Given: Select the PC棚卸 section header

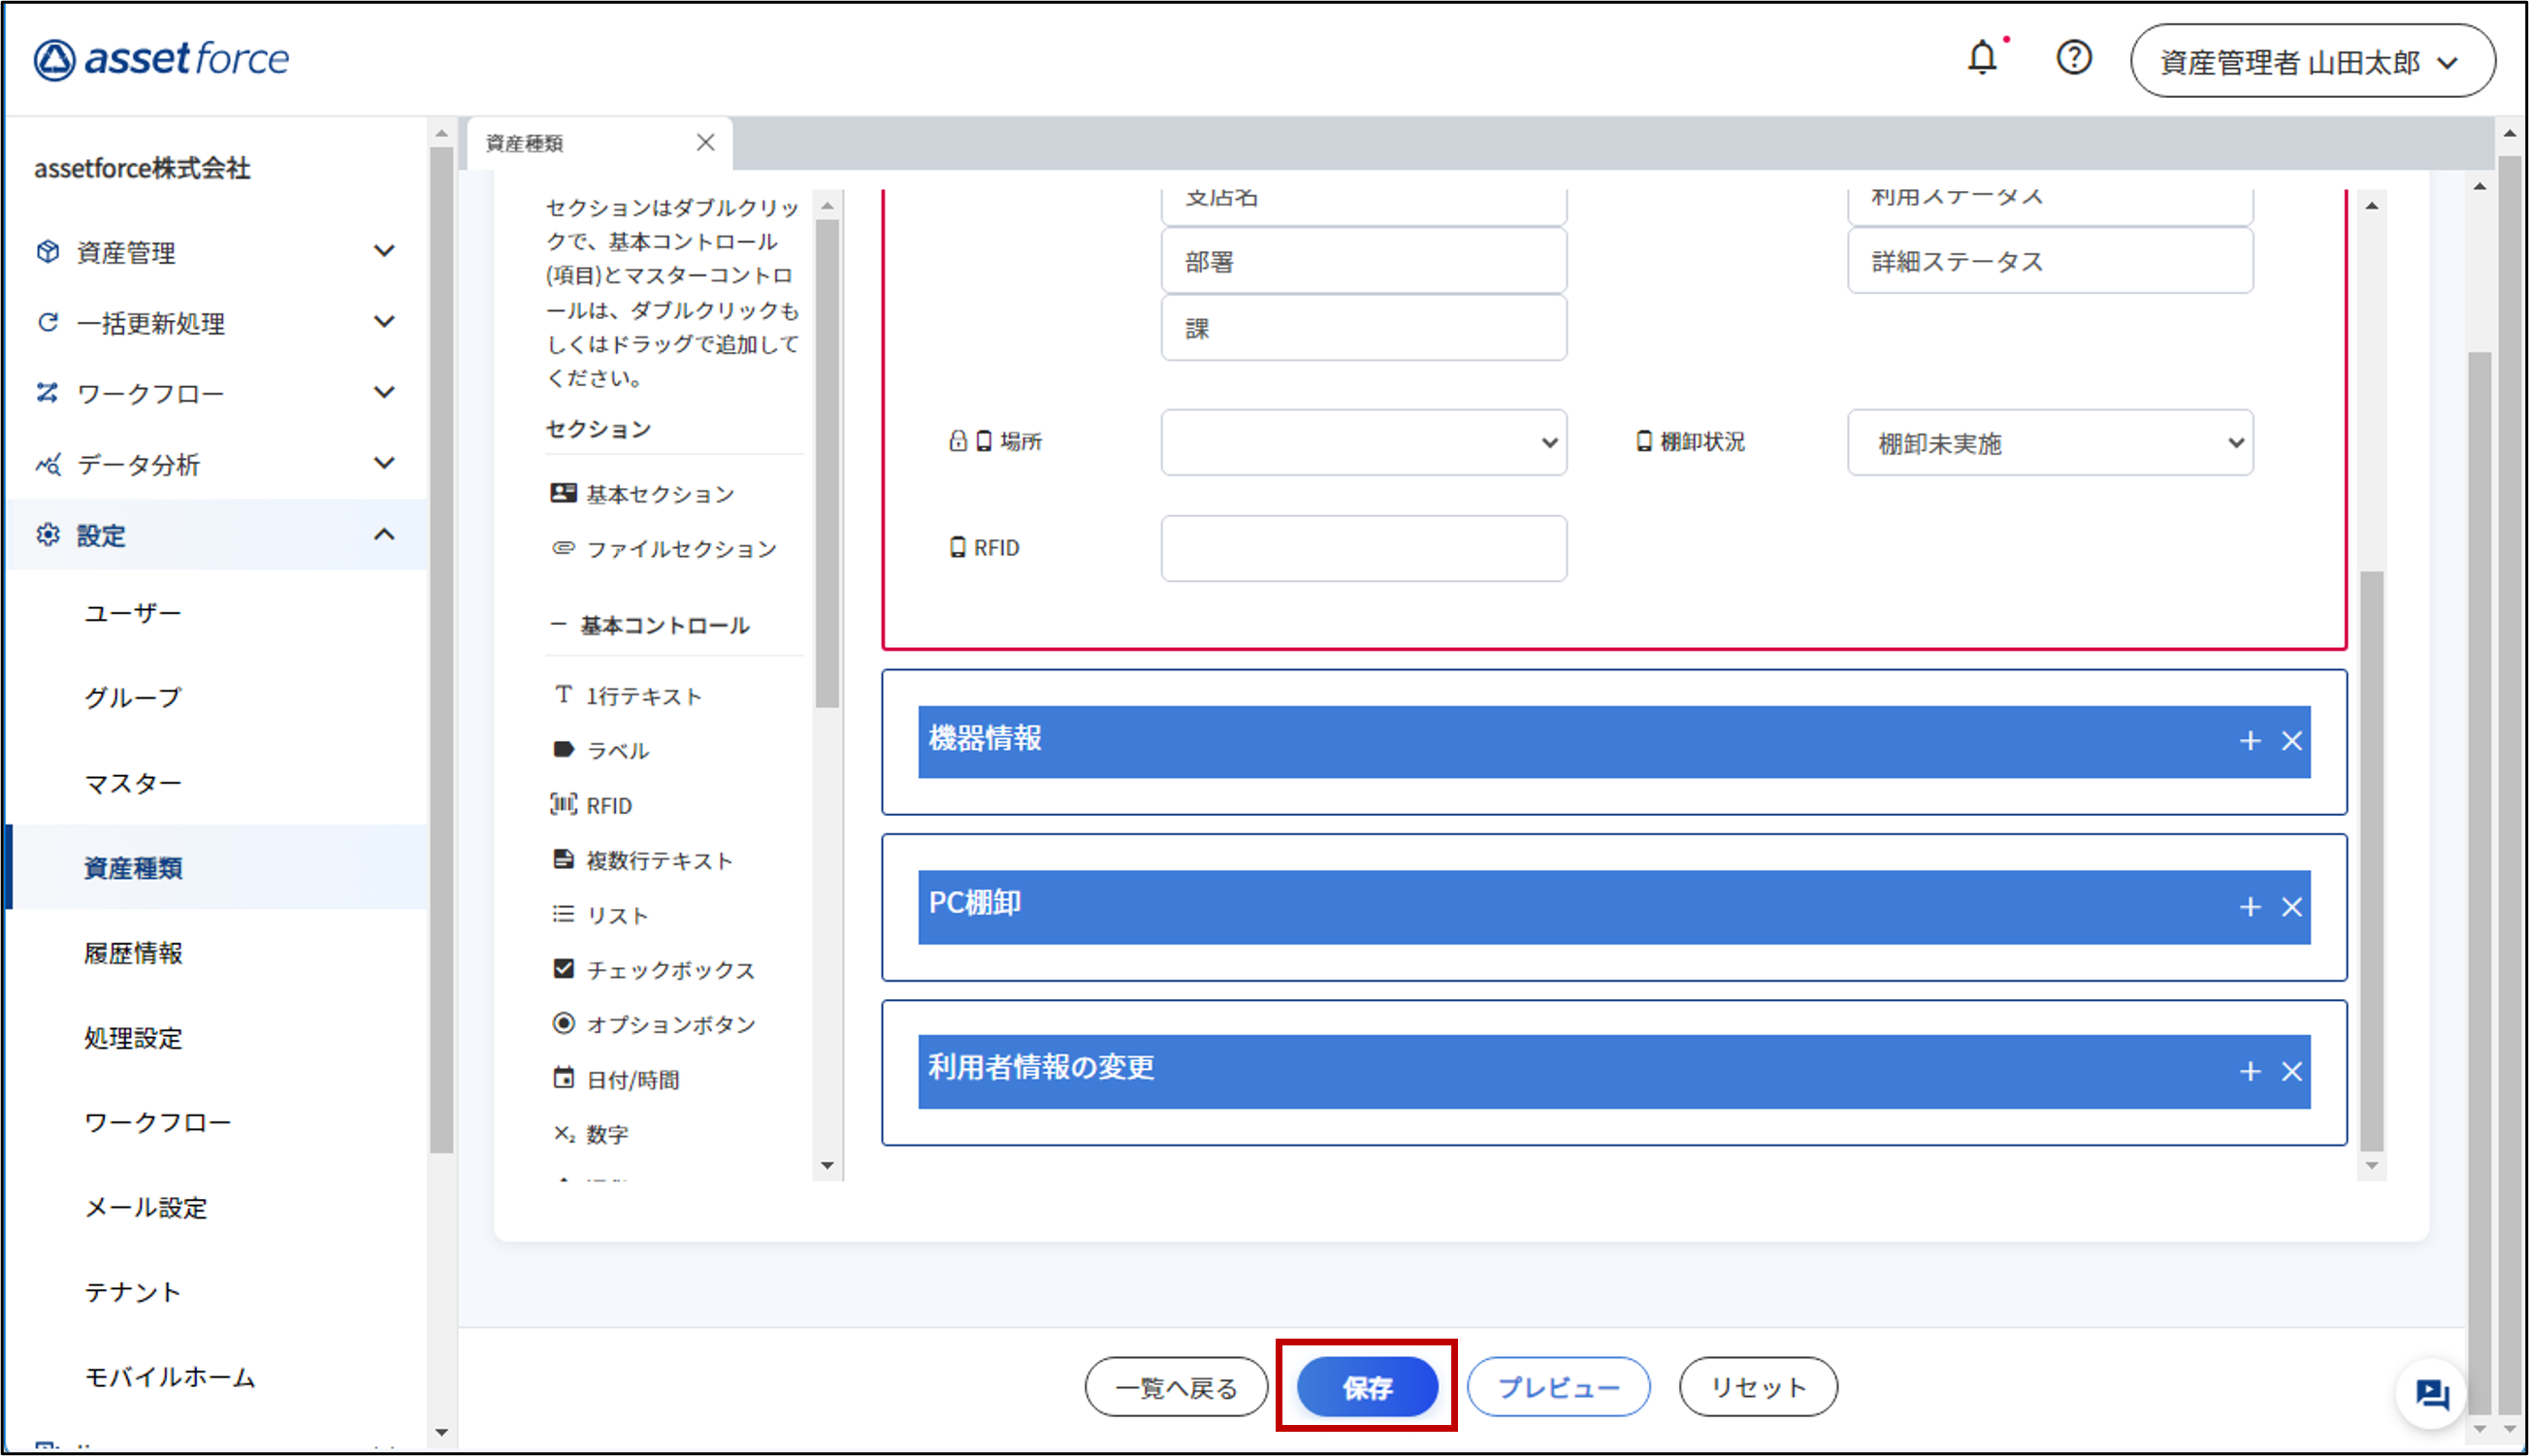Looking at the screenshot, I should click(x=1614, y=907).
